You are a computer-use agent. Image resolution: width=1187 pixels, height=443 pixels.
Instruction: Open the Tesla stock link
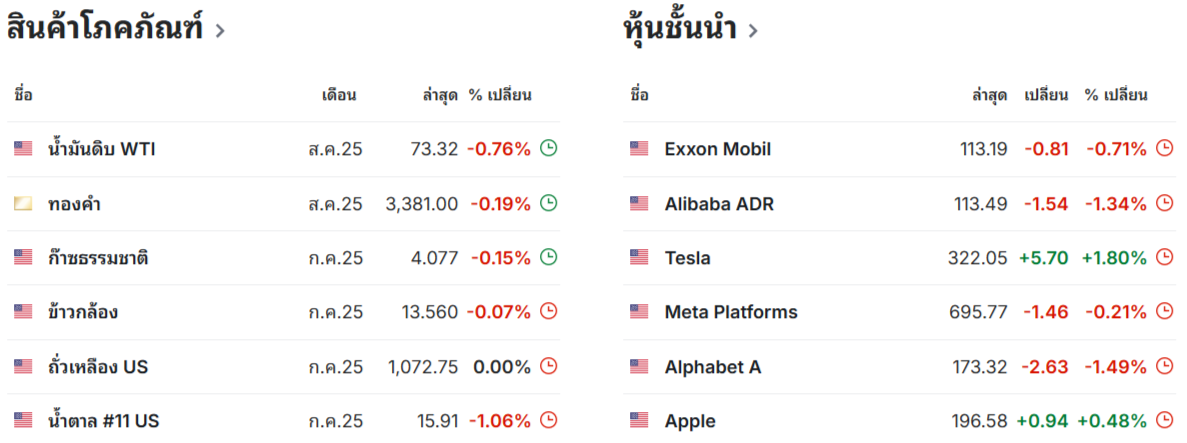(687, 258)
